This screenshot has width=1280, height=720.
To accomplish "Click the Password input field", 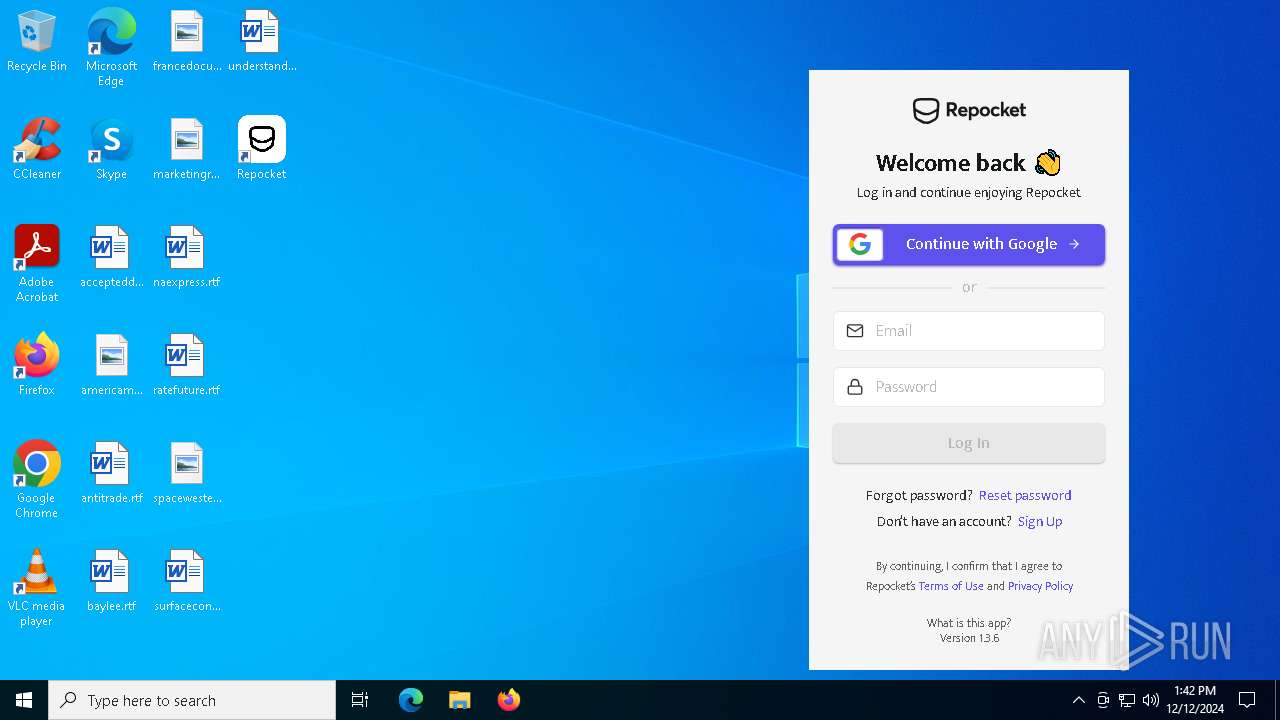I will point(969,387).
